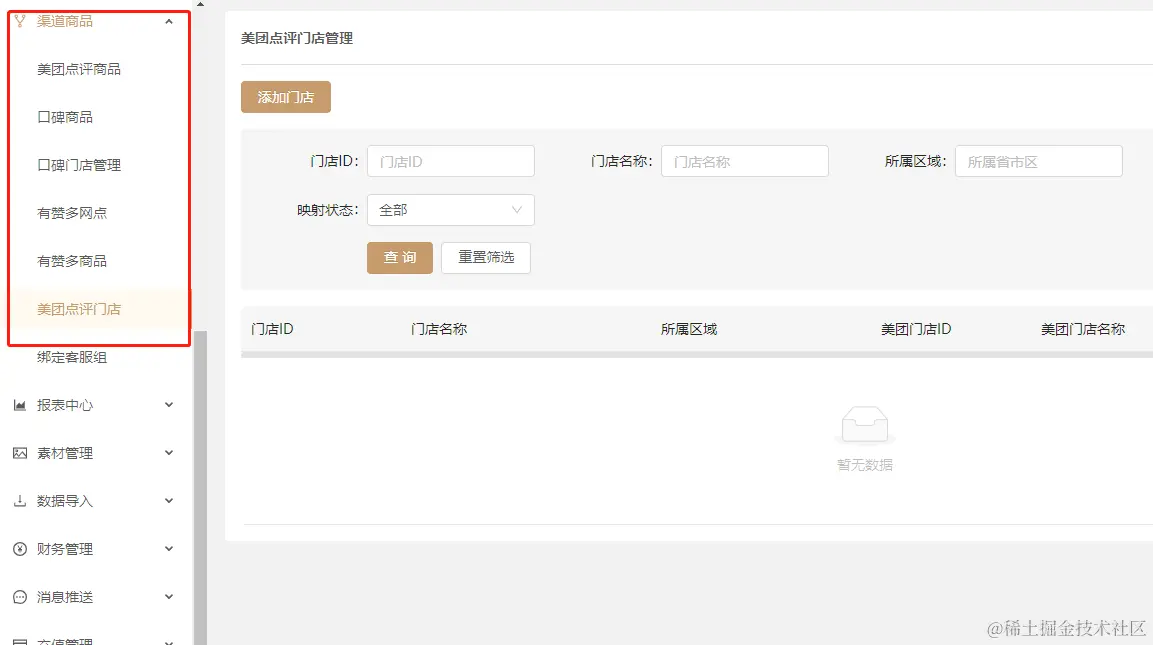Click the image icon beside 素材管理
The width and height of the screenshot is (1153, 645).
point(19,453)
